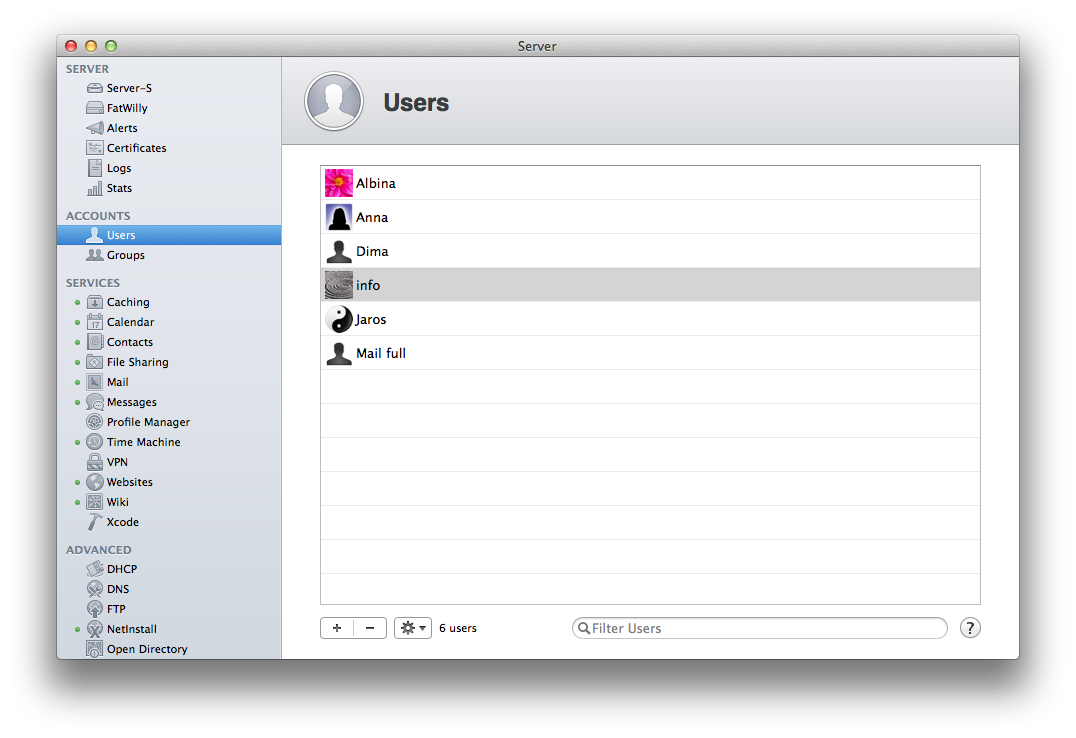Click the NetInstall label
The width and height of the screenshot is (1076, 738).
[132, 629]
